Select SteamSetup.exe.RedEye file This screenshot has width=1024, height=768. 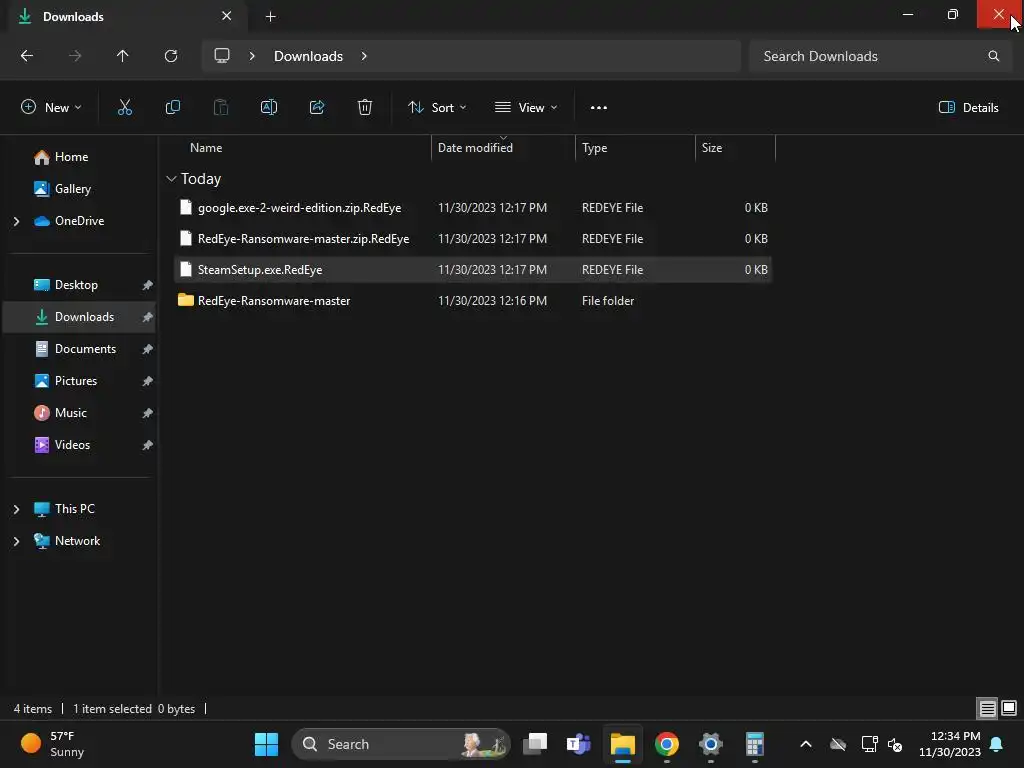pyautogui.click(x=473, y=270)
